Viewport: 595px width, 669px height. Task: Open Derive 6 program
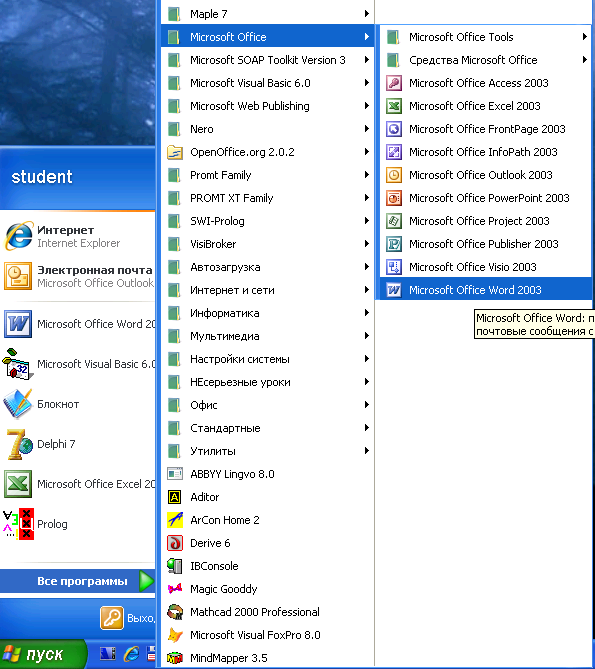pyautogui.click(x=267, y=543)
